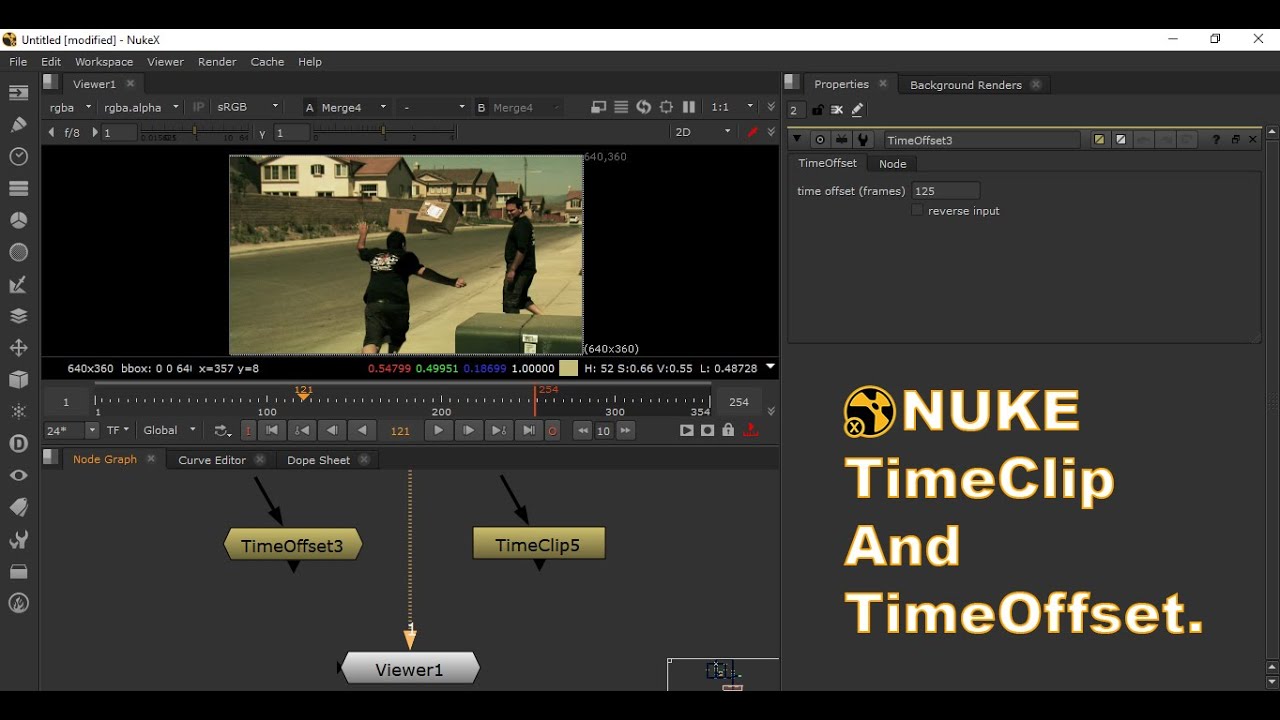Float the TimeOffset3 properties panel
The height and width of the screenshot is (720, 1280).
pos(1235,140)
